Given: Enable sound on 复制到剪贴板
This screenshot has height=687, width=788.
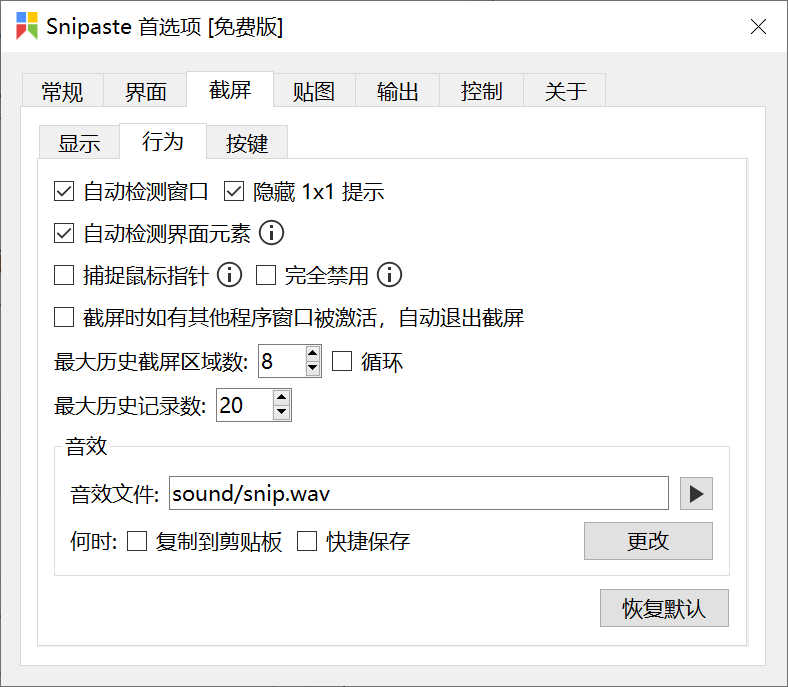Looking at the screenshot, I should tap(137, 541).
